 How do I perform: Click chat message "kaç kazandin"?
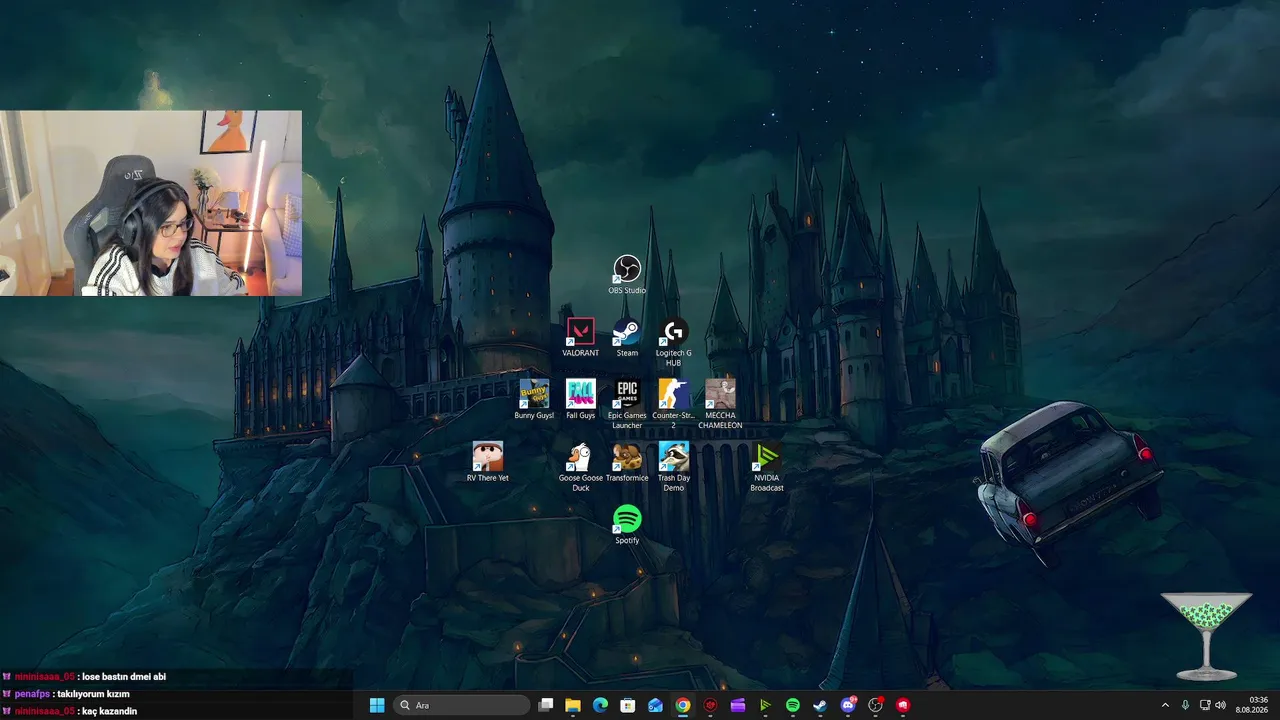(x=109, y=711)
